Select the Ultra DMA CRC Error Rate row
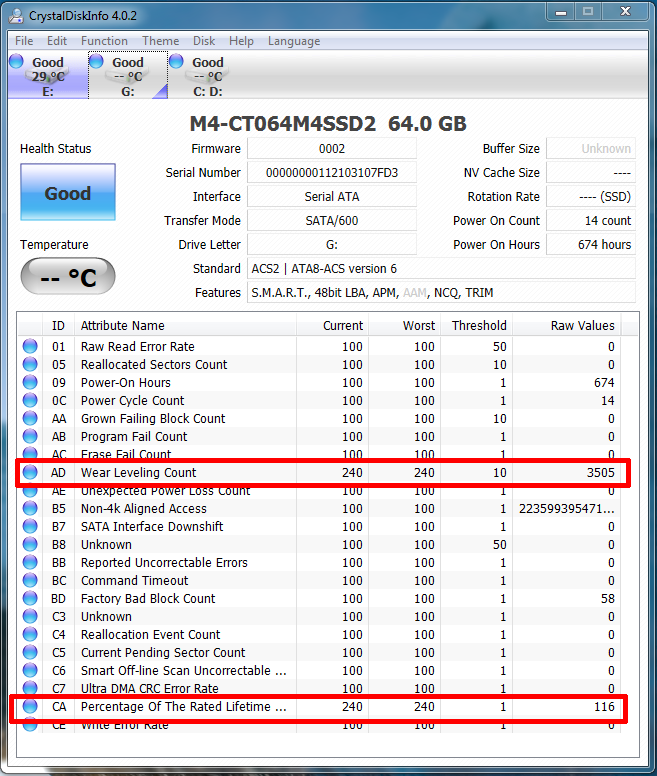This screenshot has width=657, height=776. (320, 688)
